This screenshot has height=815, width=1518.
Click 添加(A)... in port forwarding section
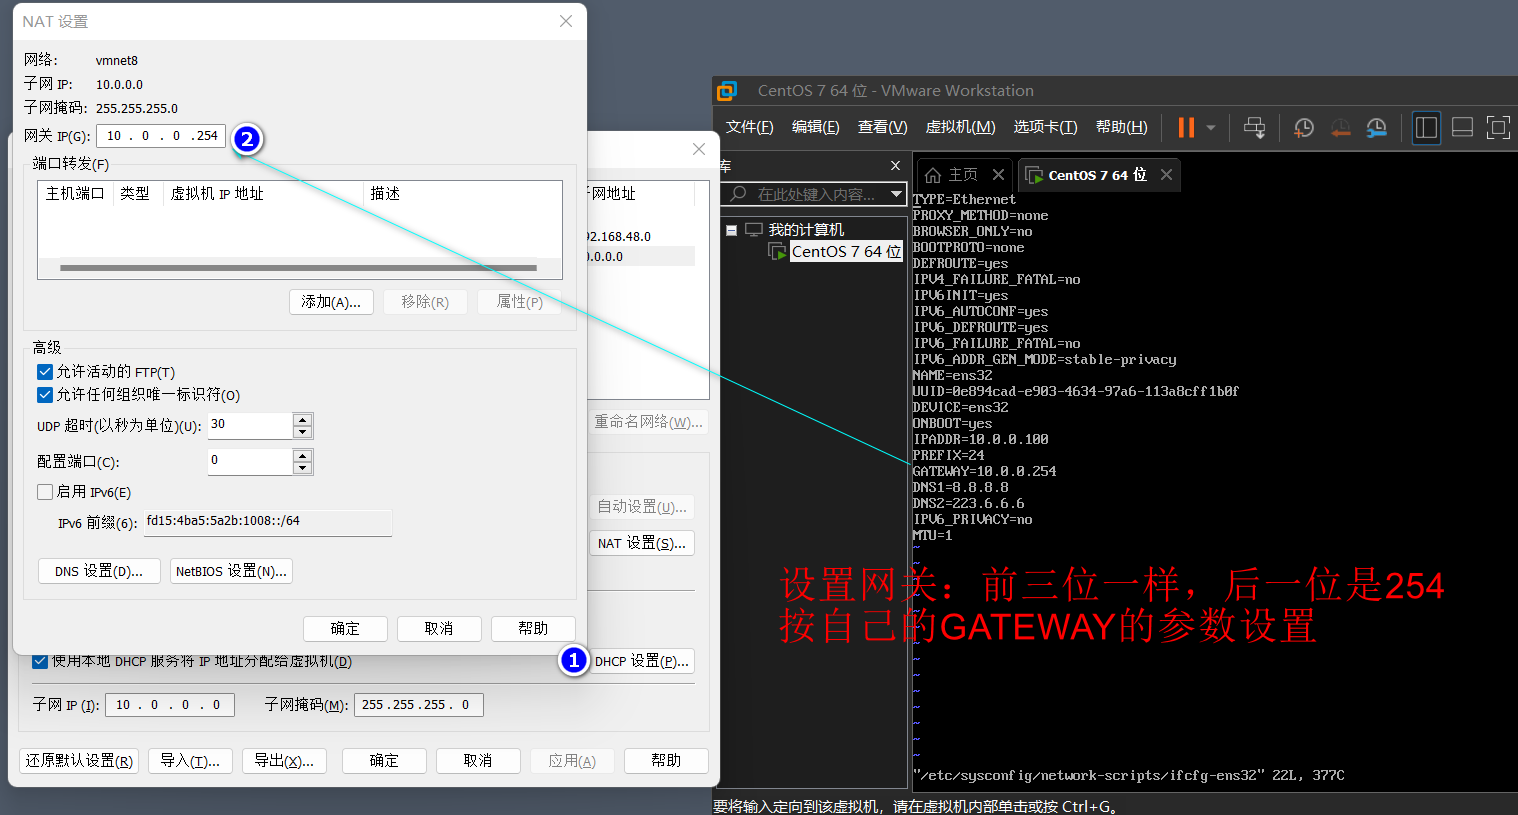(x=331, y=302)
